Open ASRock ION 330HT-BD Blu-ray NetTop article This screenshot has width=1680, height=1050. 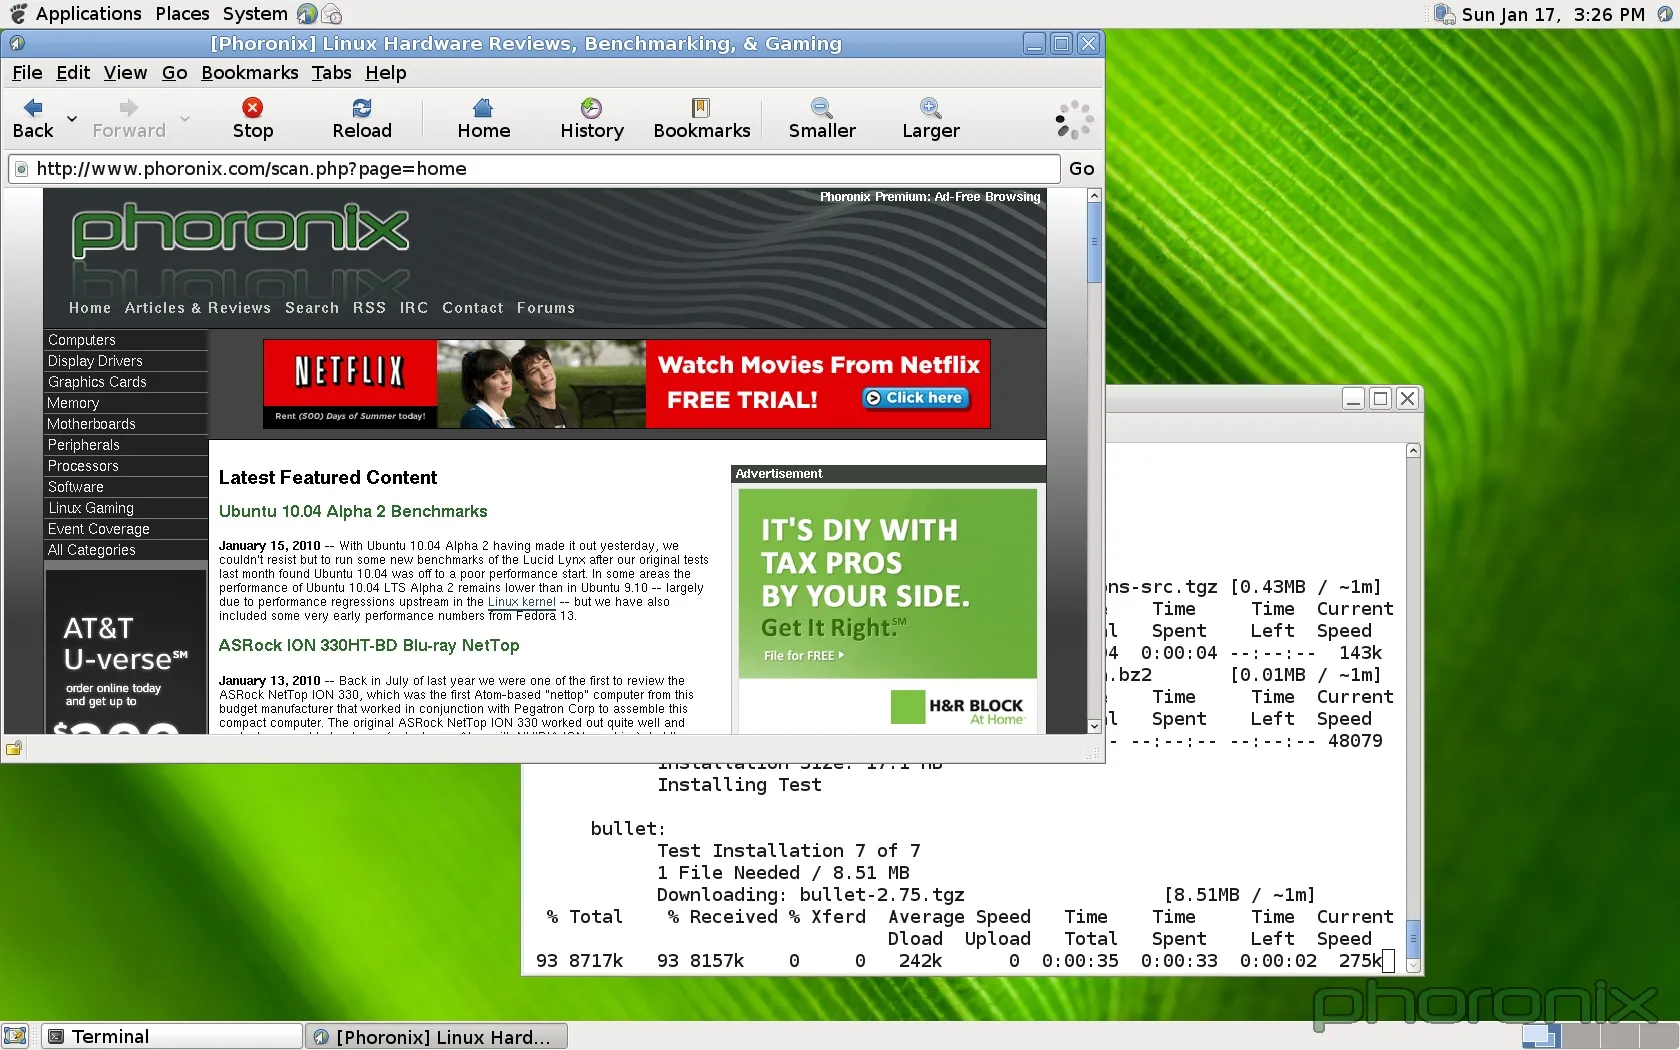pos(369,645)
